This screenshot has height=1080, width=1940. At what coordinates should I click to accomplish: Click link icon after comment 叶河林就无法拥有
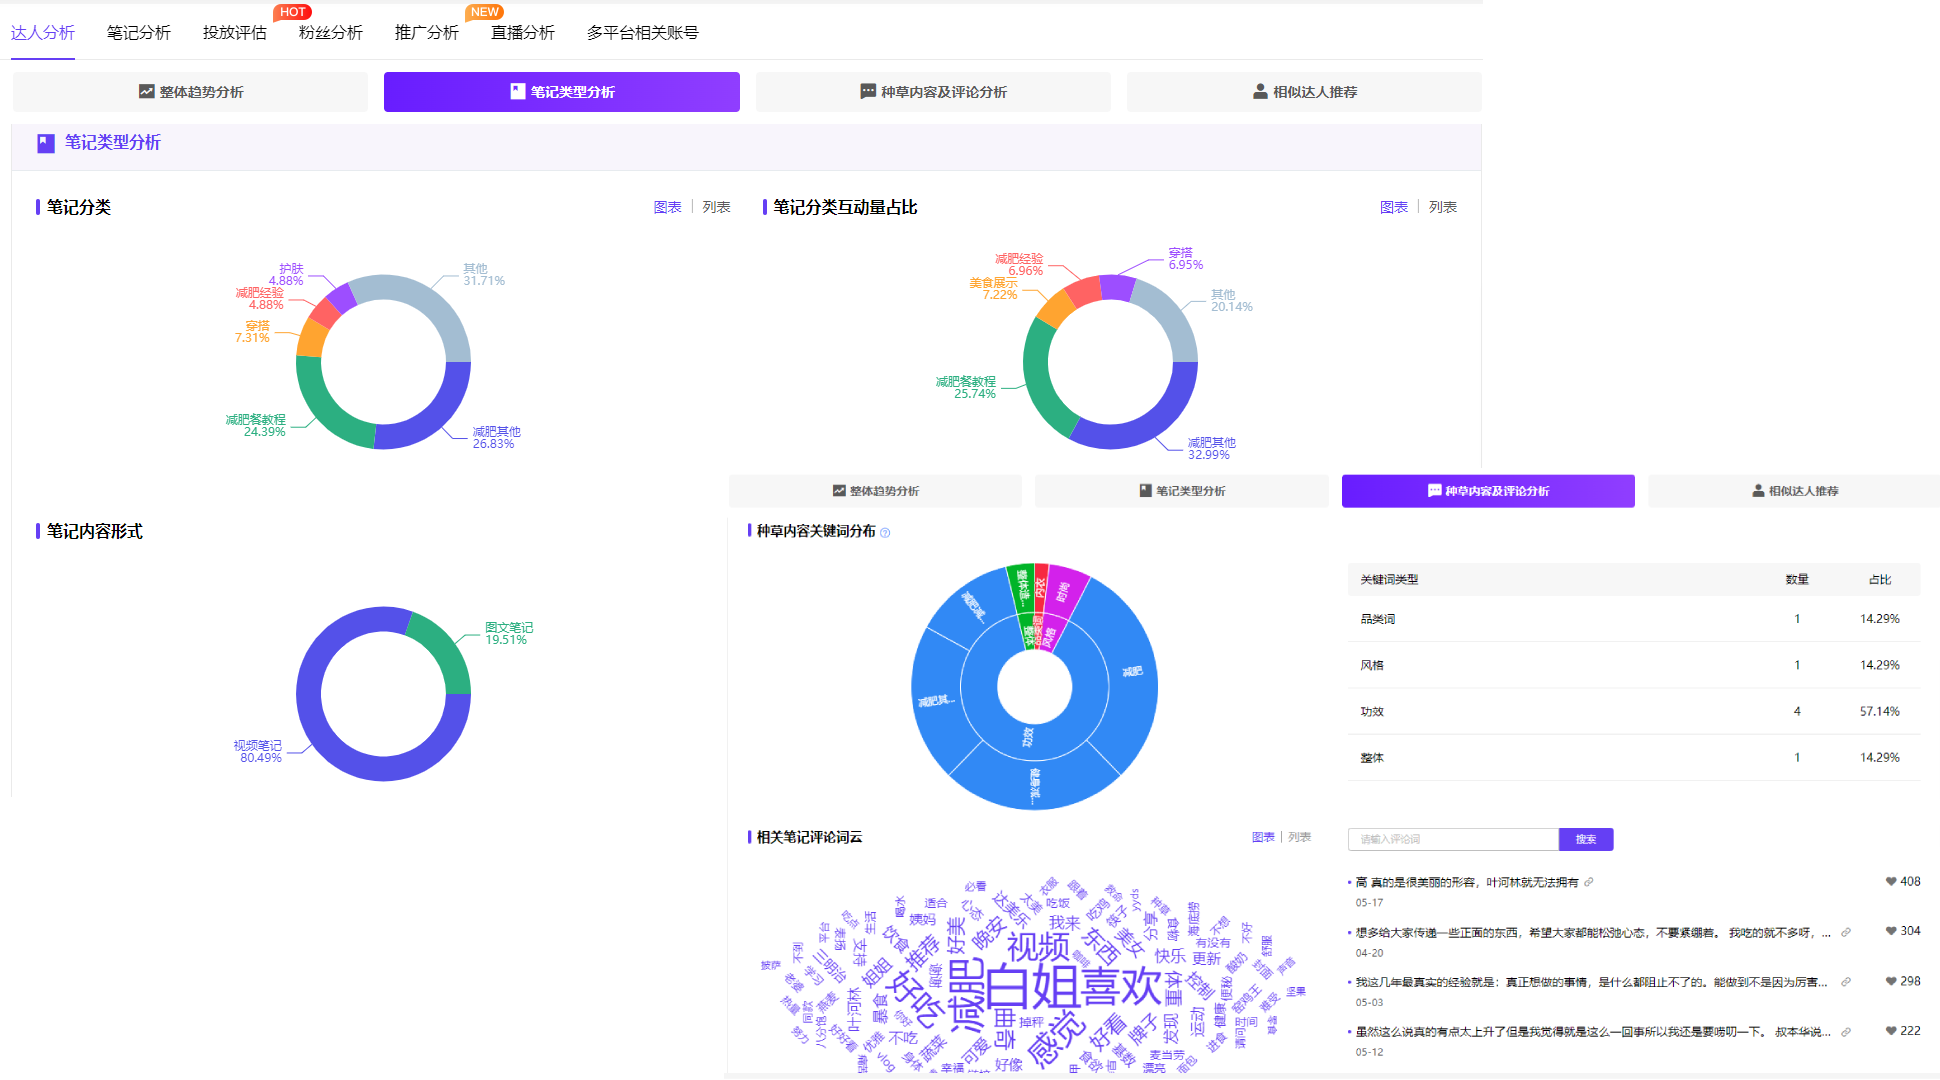click(x=1589, y=882)
